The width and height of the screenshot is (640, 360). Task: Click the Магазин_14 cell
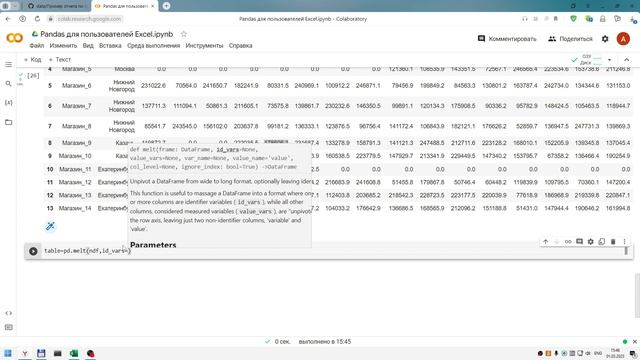click(x=75, y=208)
